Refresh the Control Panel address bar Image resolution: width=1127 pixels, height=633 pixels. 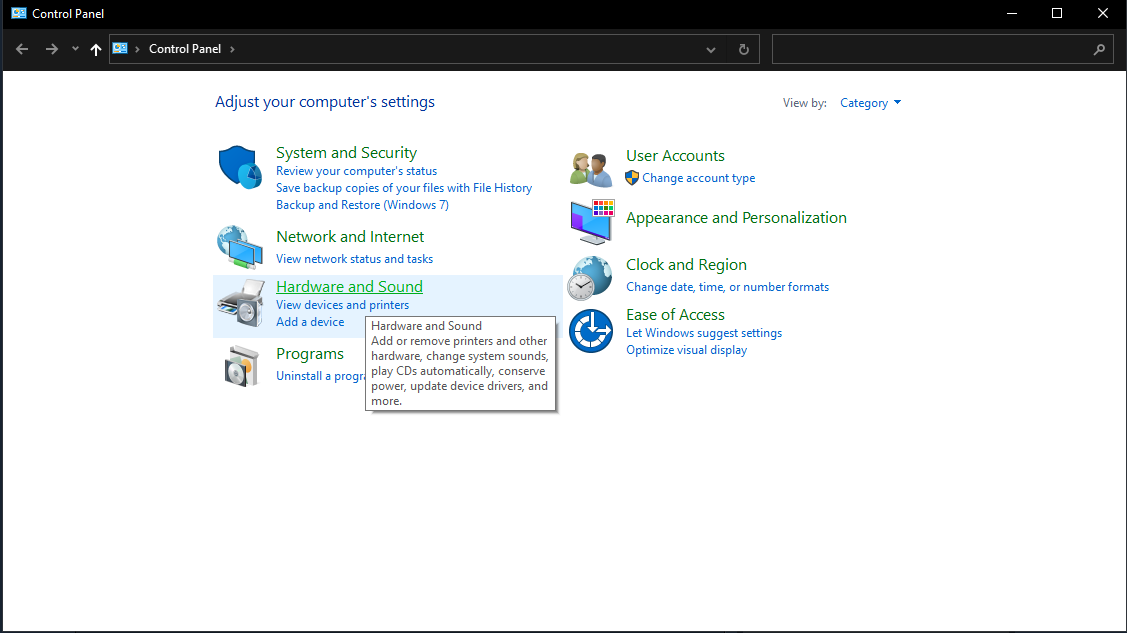743,49
